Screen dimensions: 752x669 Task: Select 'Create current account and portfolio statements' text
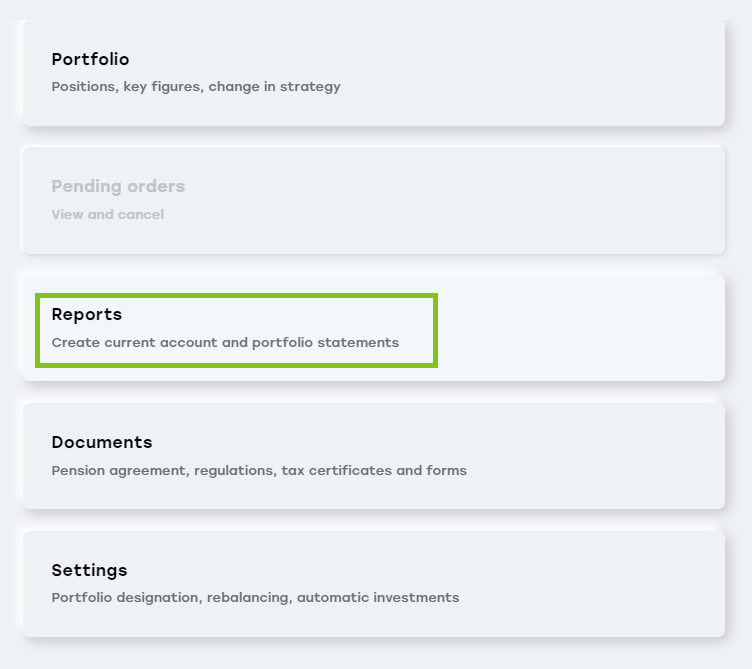[225, 343]
